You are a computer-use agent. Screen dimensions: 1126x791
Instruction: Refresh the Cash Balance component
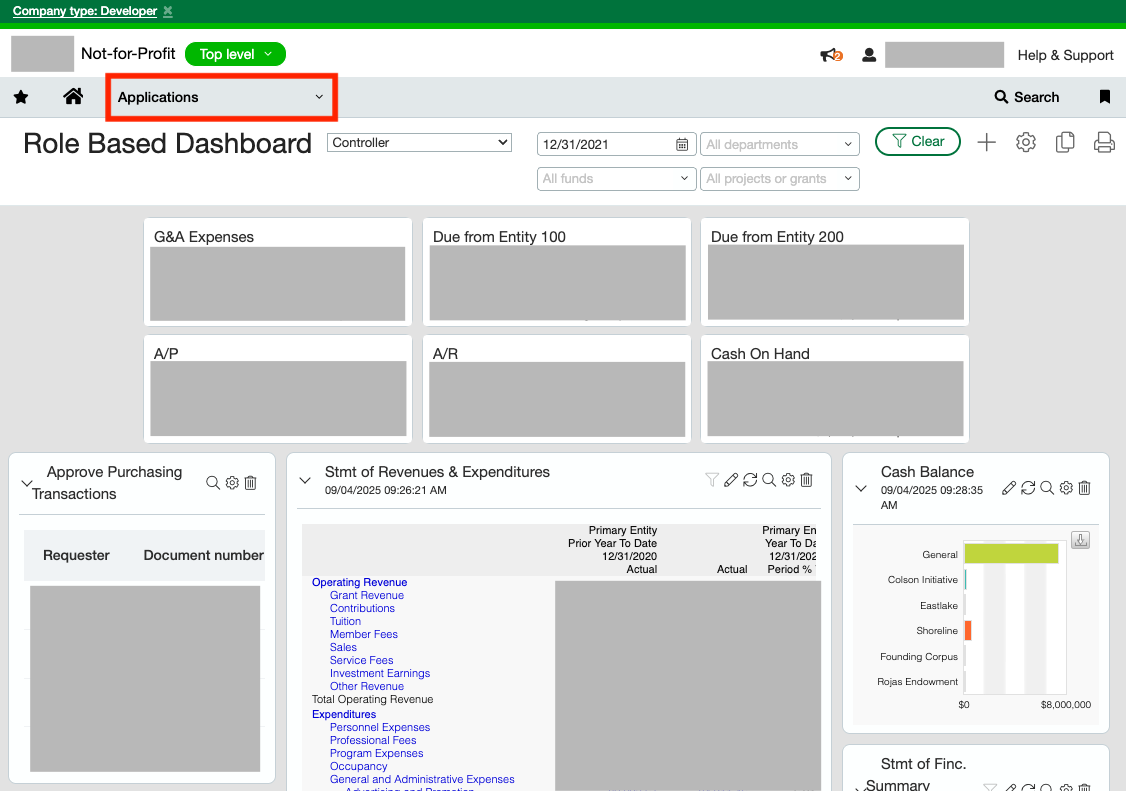(1028, 488)
